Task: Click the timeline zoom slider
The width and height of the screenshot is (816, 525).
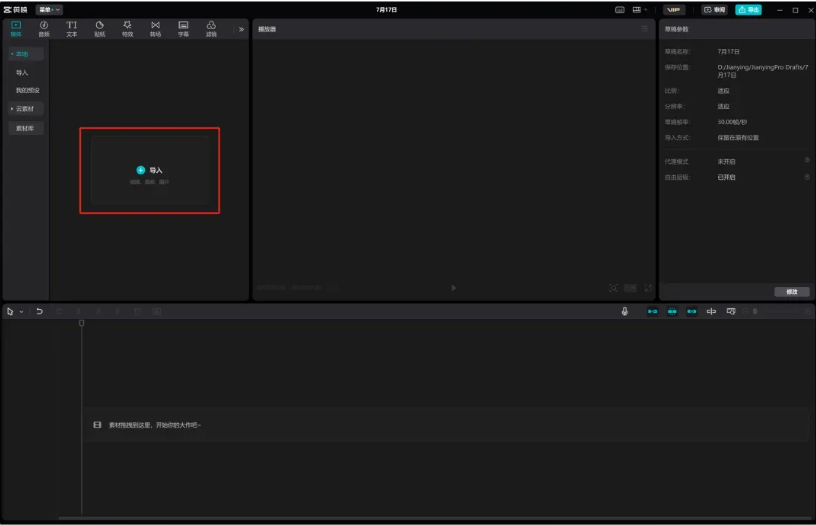Action: pyautogui.click(x=780, y=311)
